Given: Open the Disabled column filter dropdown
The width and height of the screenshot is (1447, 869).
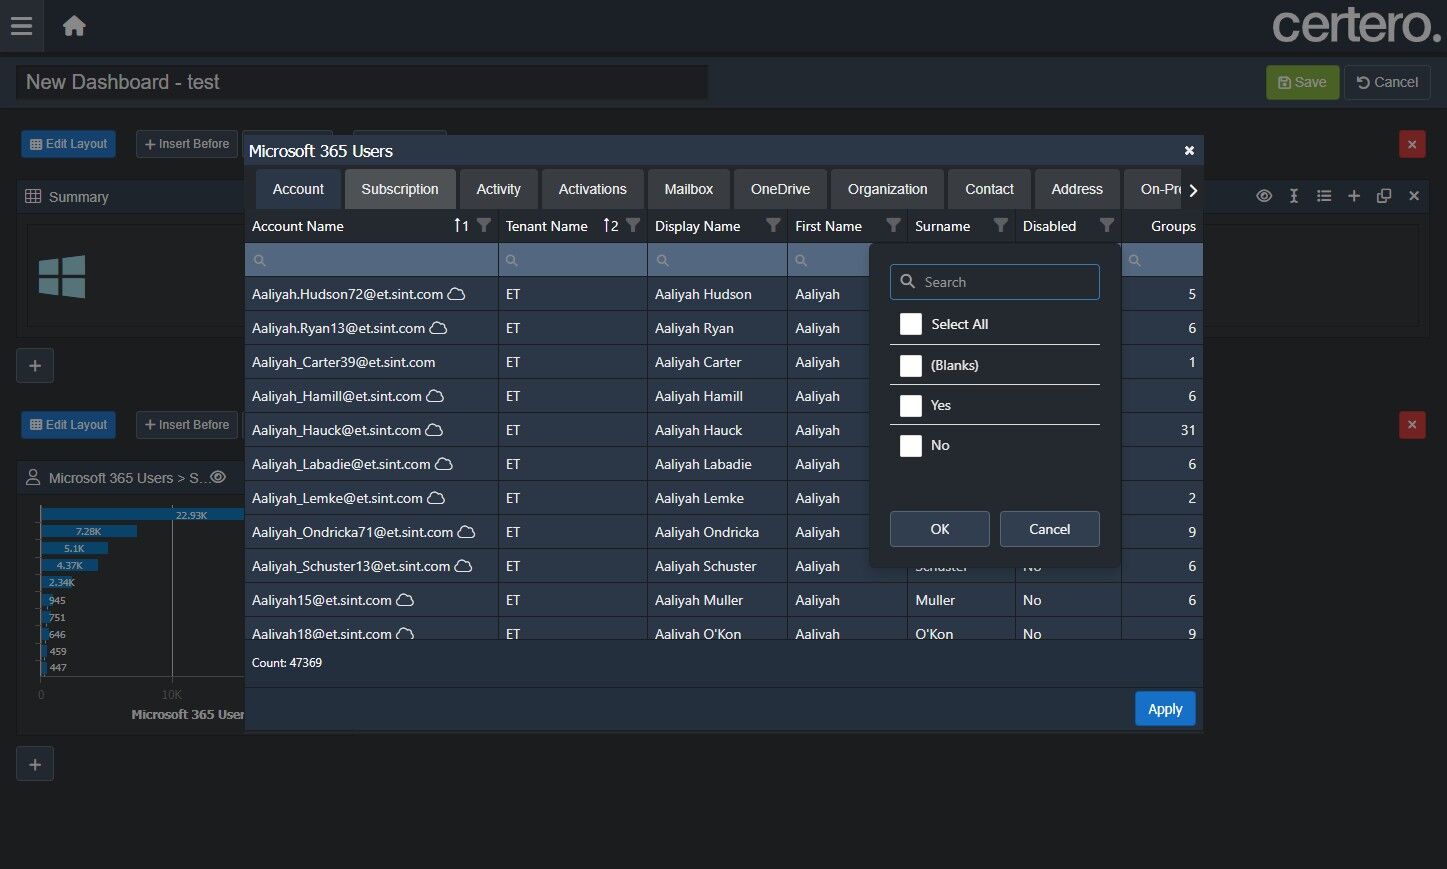Looking at the screenshot, I should click(x=1106, y=226).
